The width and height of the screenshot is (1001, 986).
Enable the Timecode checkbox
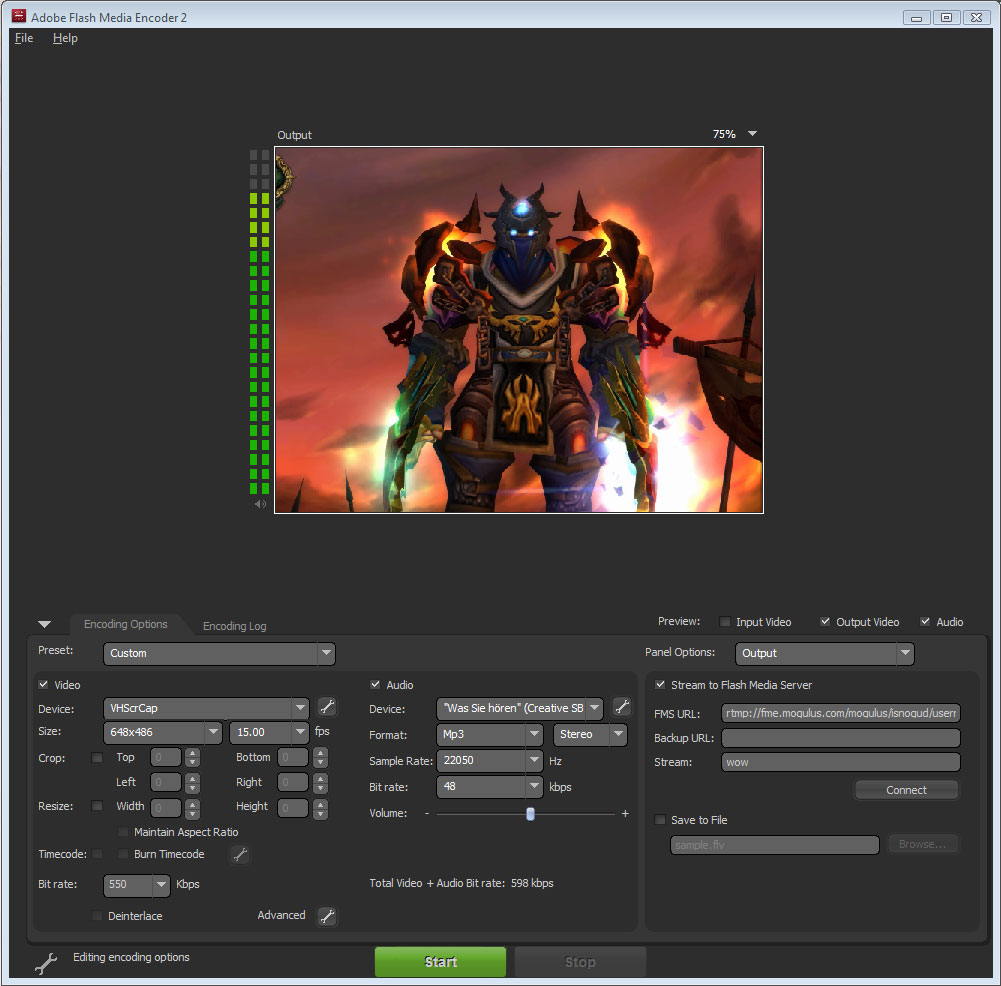(x=97, y=854)
